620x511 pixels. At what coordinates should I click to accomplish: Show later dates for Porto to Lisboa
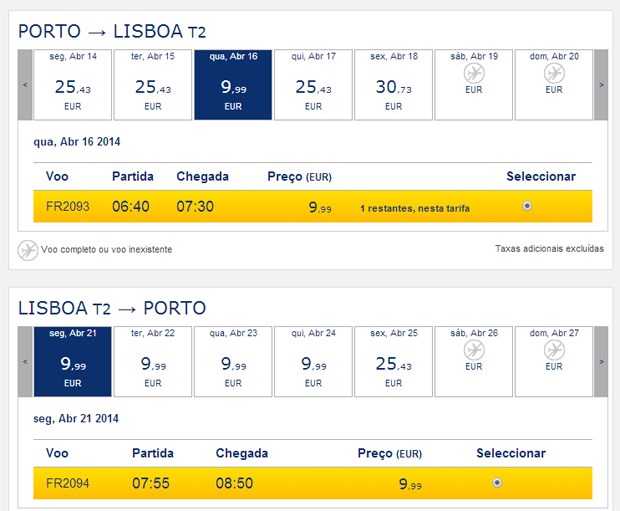click(x=601, y=85)
